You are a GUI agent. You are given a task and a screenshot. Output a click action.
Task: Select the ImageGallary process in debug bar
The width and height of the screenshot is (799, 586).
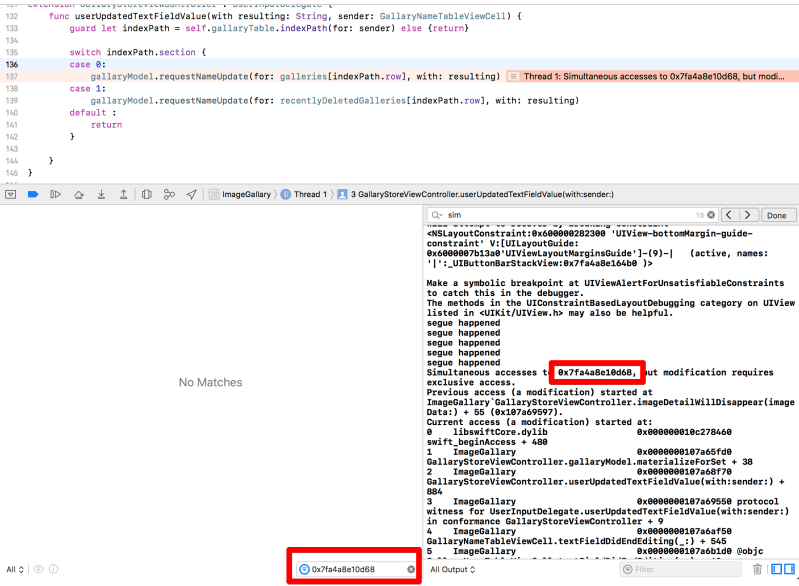pyautogui.click(x=240, y=194)
